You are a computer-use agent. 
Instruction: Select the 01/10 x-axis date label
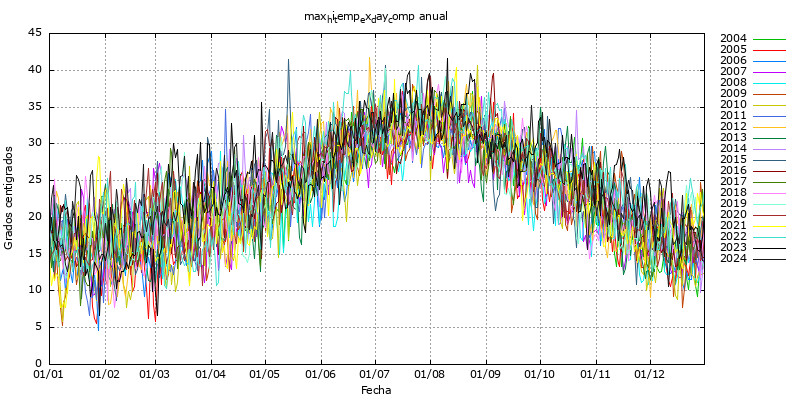(x=540, y=375)
